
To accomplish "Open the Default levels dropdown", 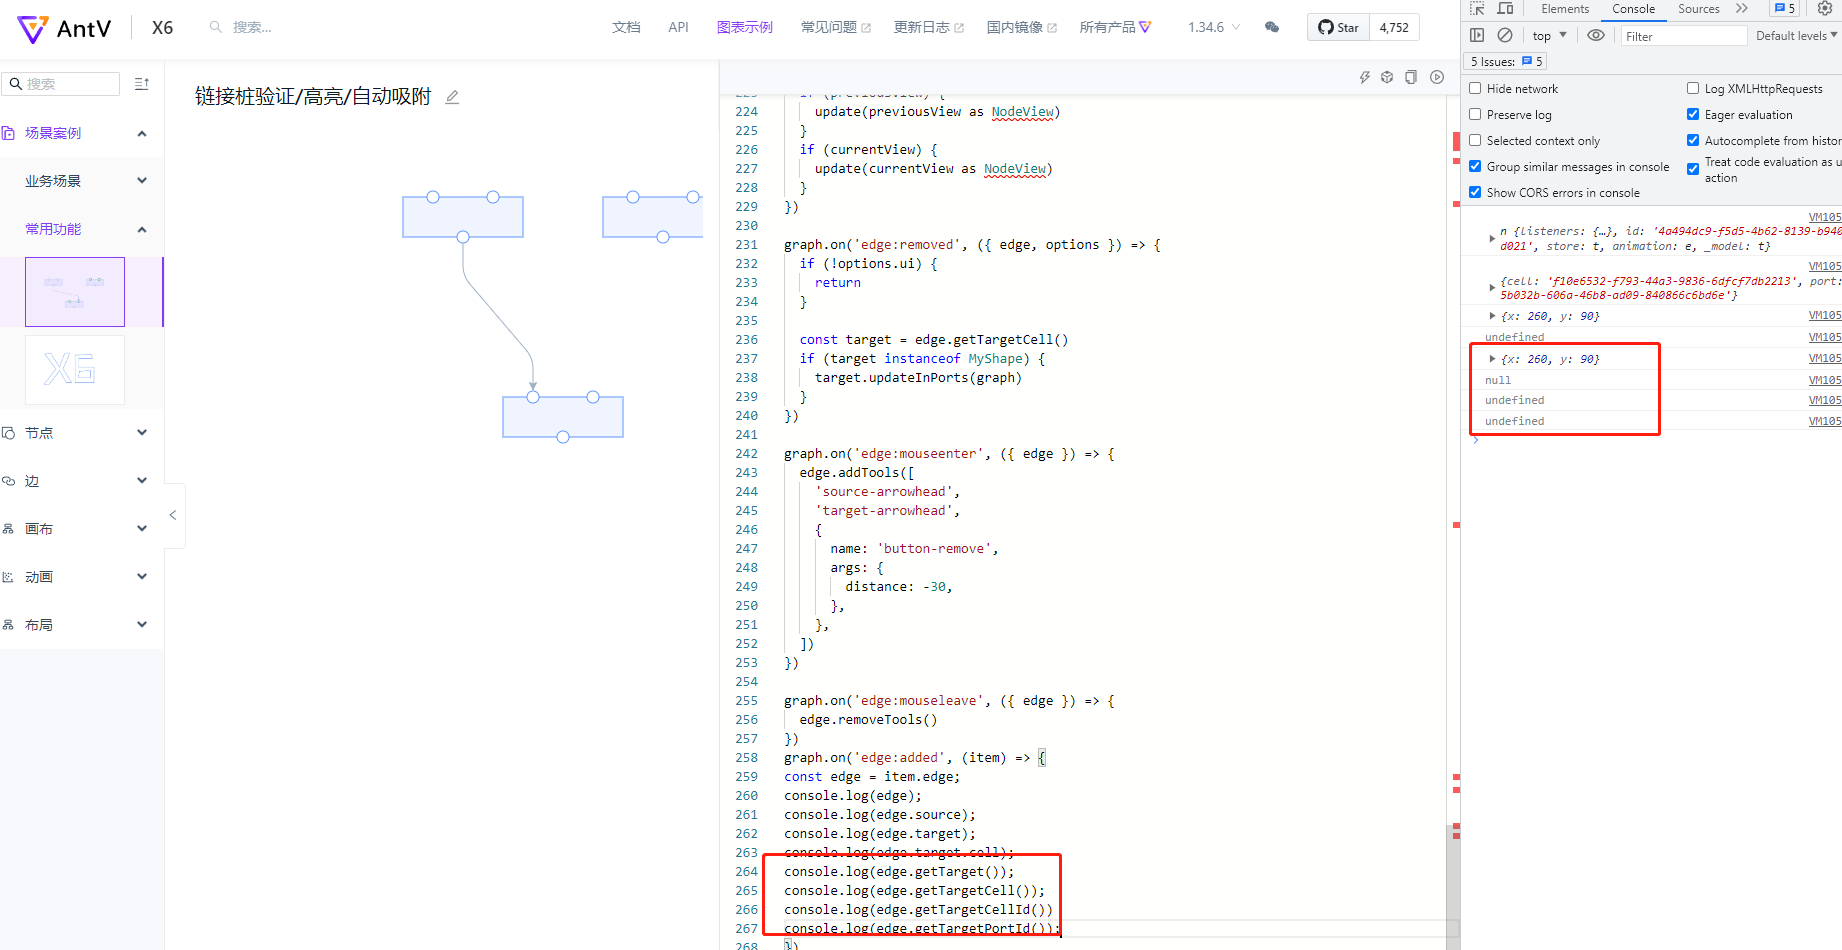I will pos(1795,35).
